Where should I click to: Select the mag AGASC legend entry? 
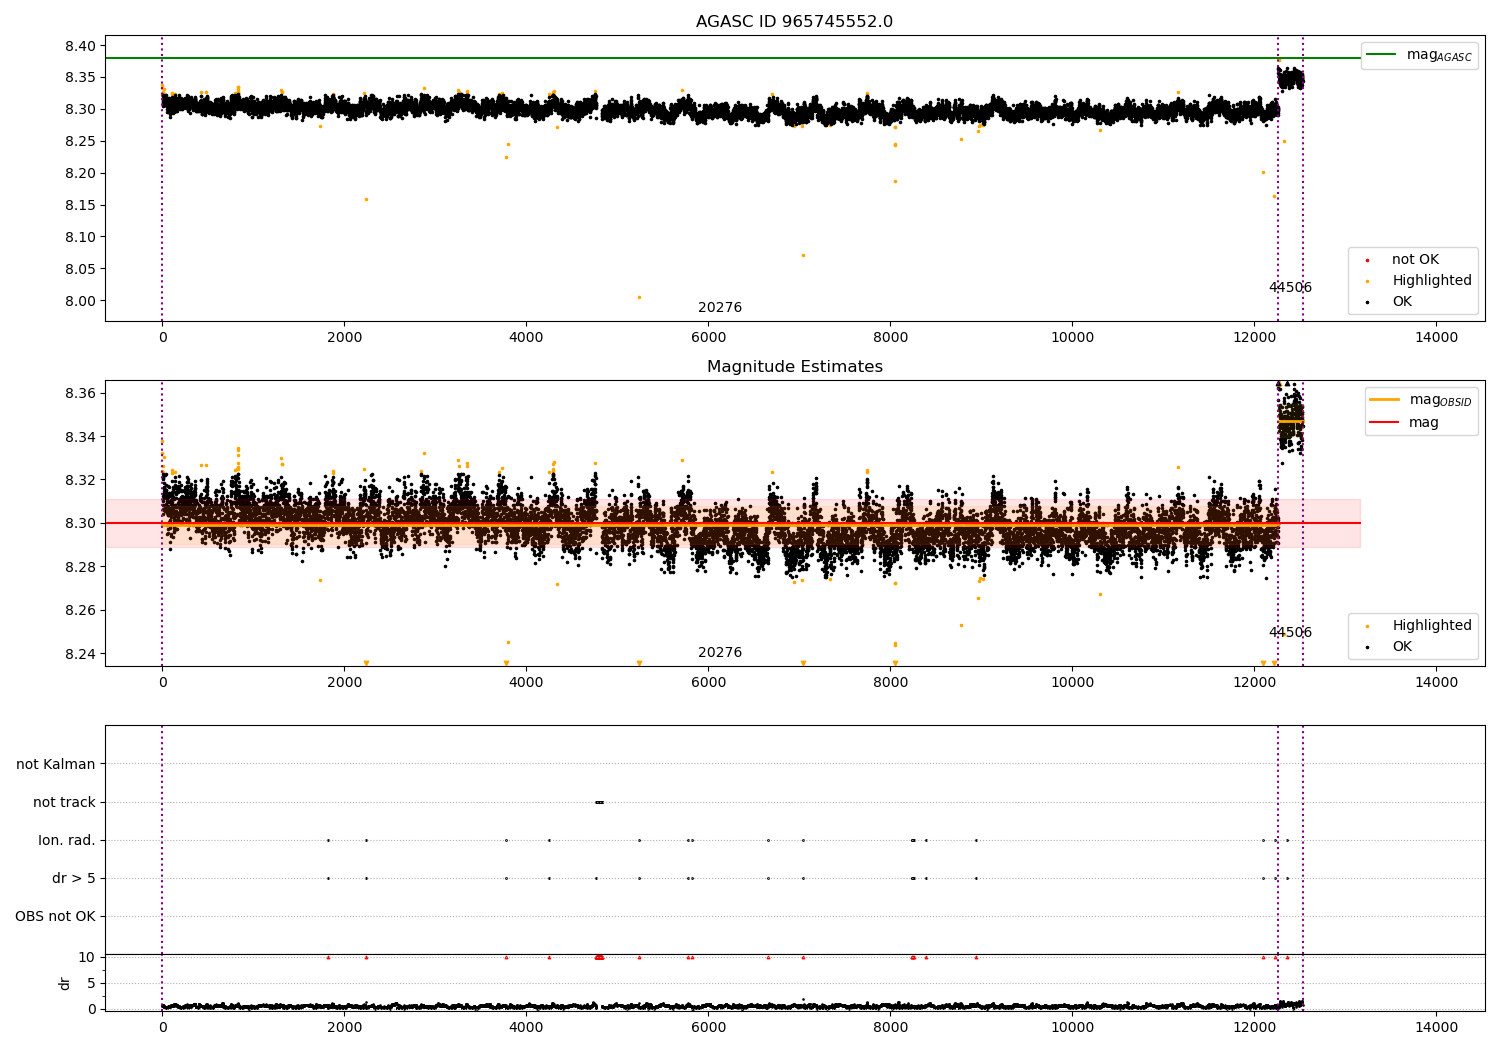click(x=1419, y=55)
